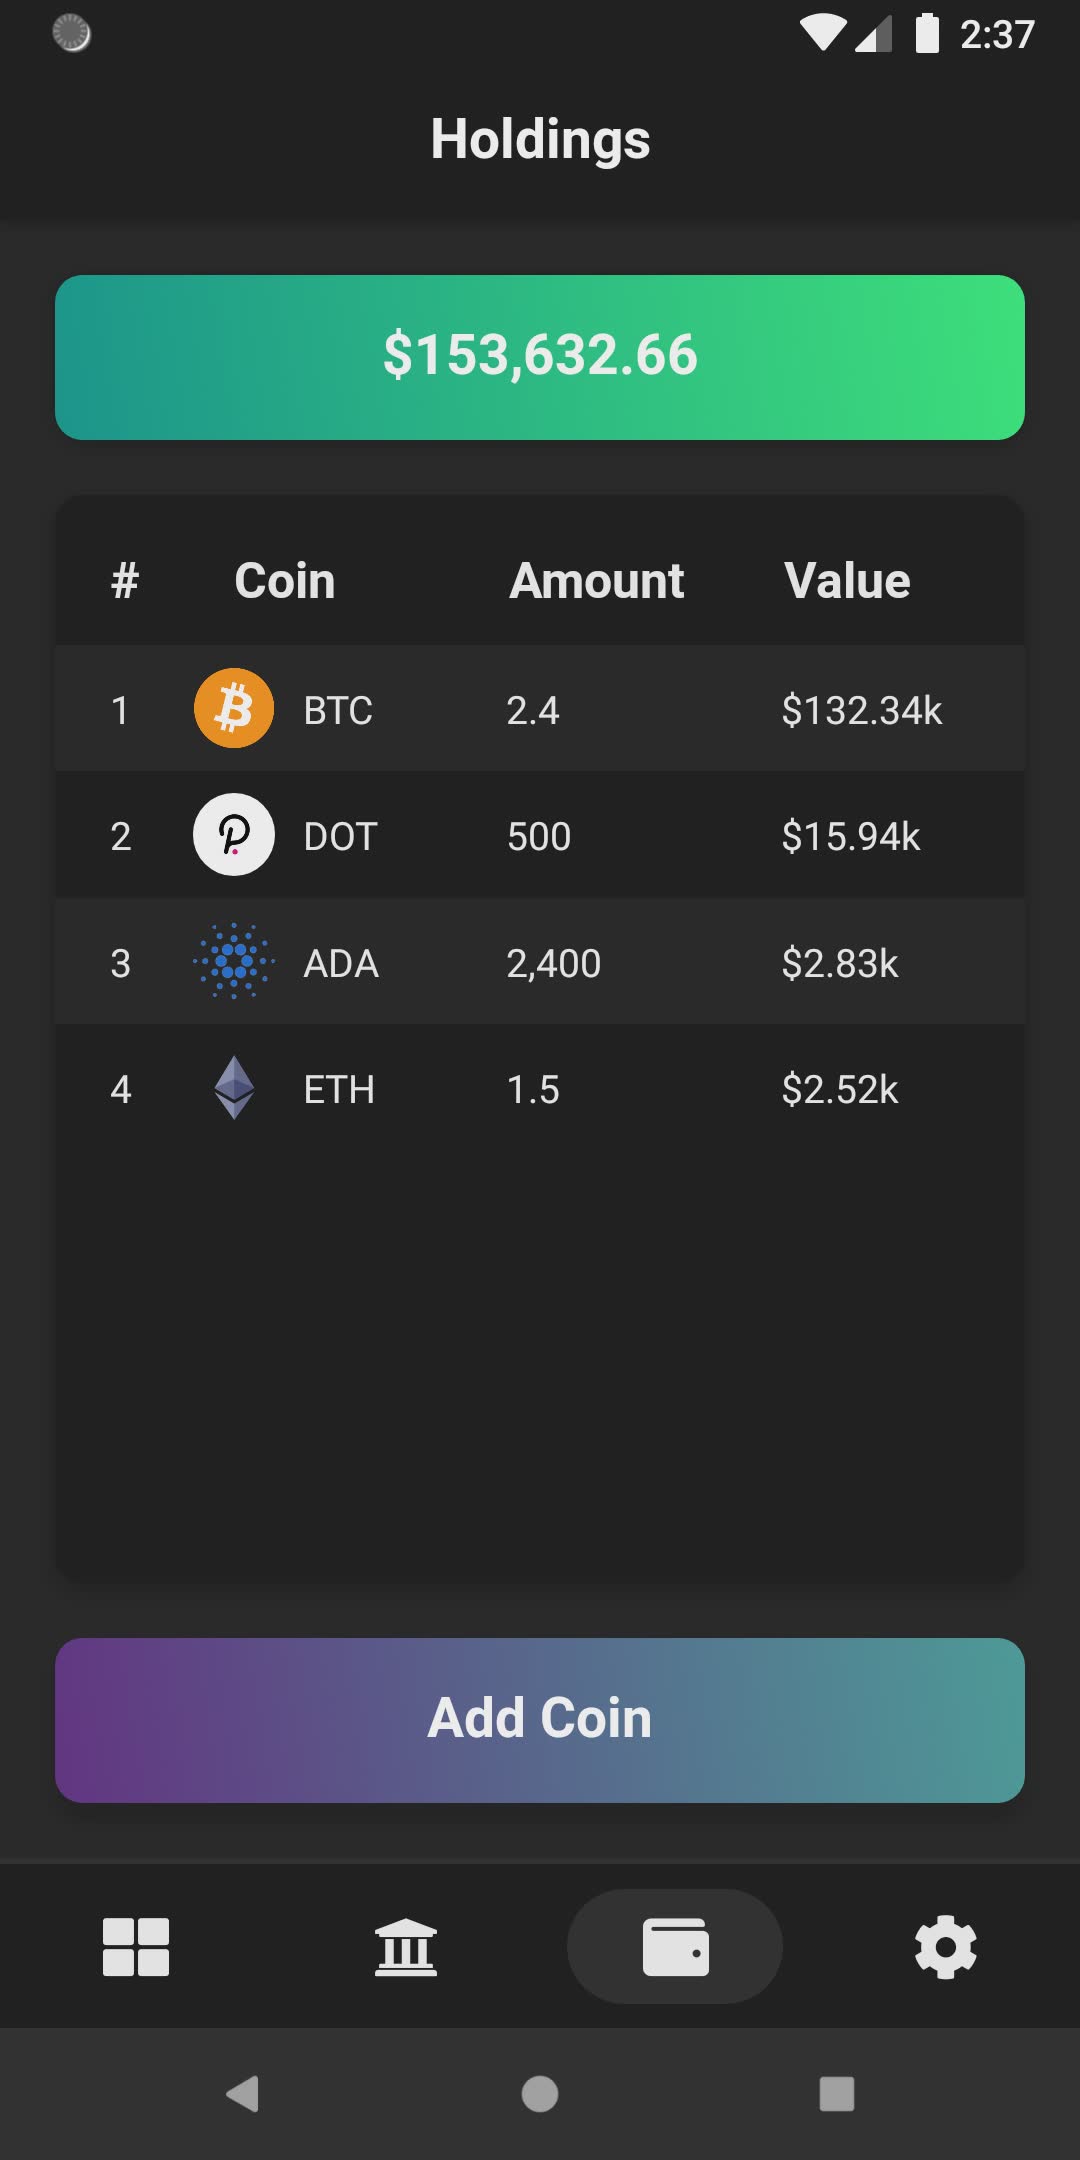Tap the Ethereum coin icon

233,1088
